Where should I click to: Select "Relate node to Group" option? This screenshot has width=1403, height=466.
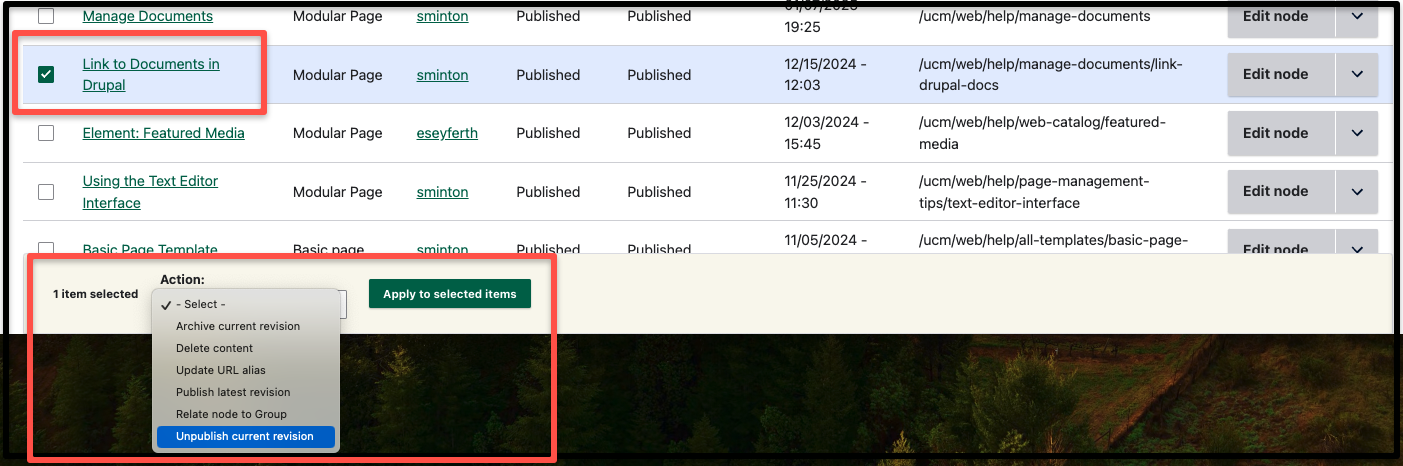coord(231,414)
